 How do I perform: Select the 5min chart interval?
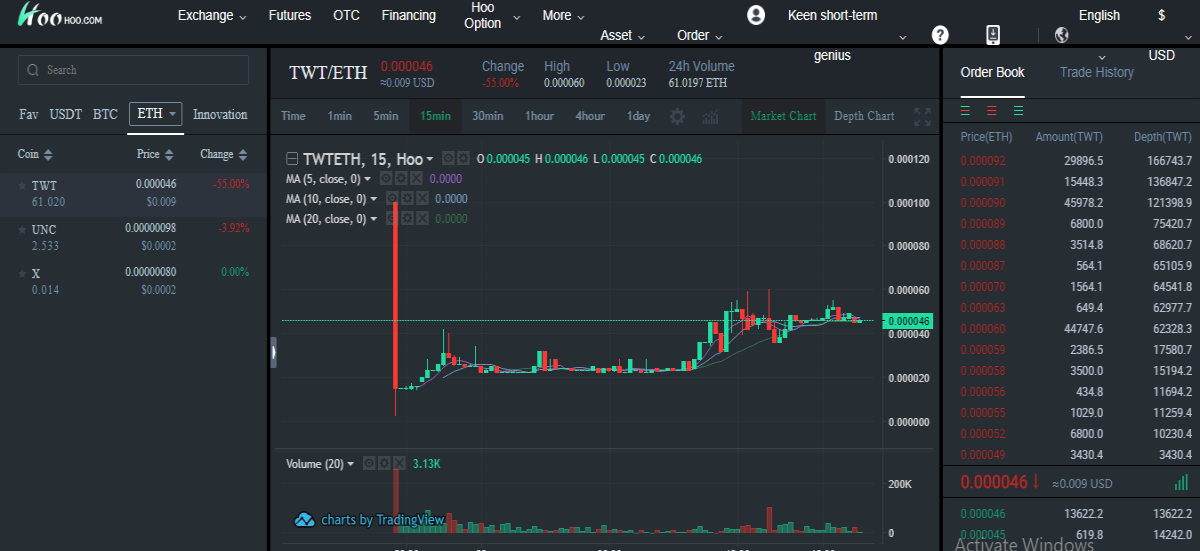coord(386,116)
